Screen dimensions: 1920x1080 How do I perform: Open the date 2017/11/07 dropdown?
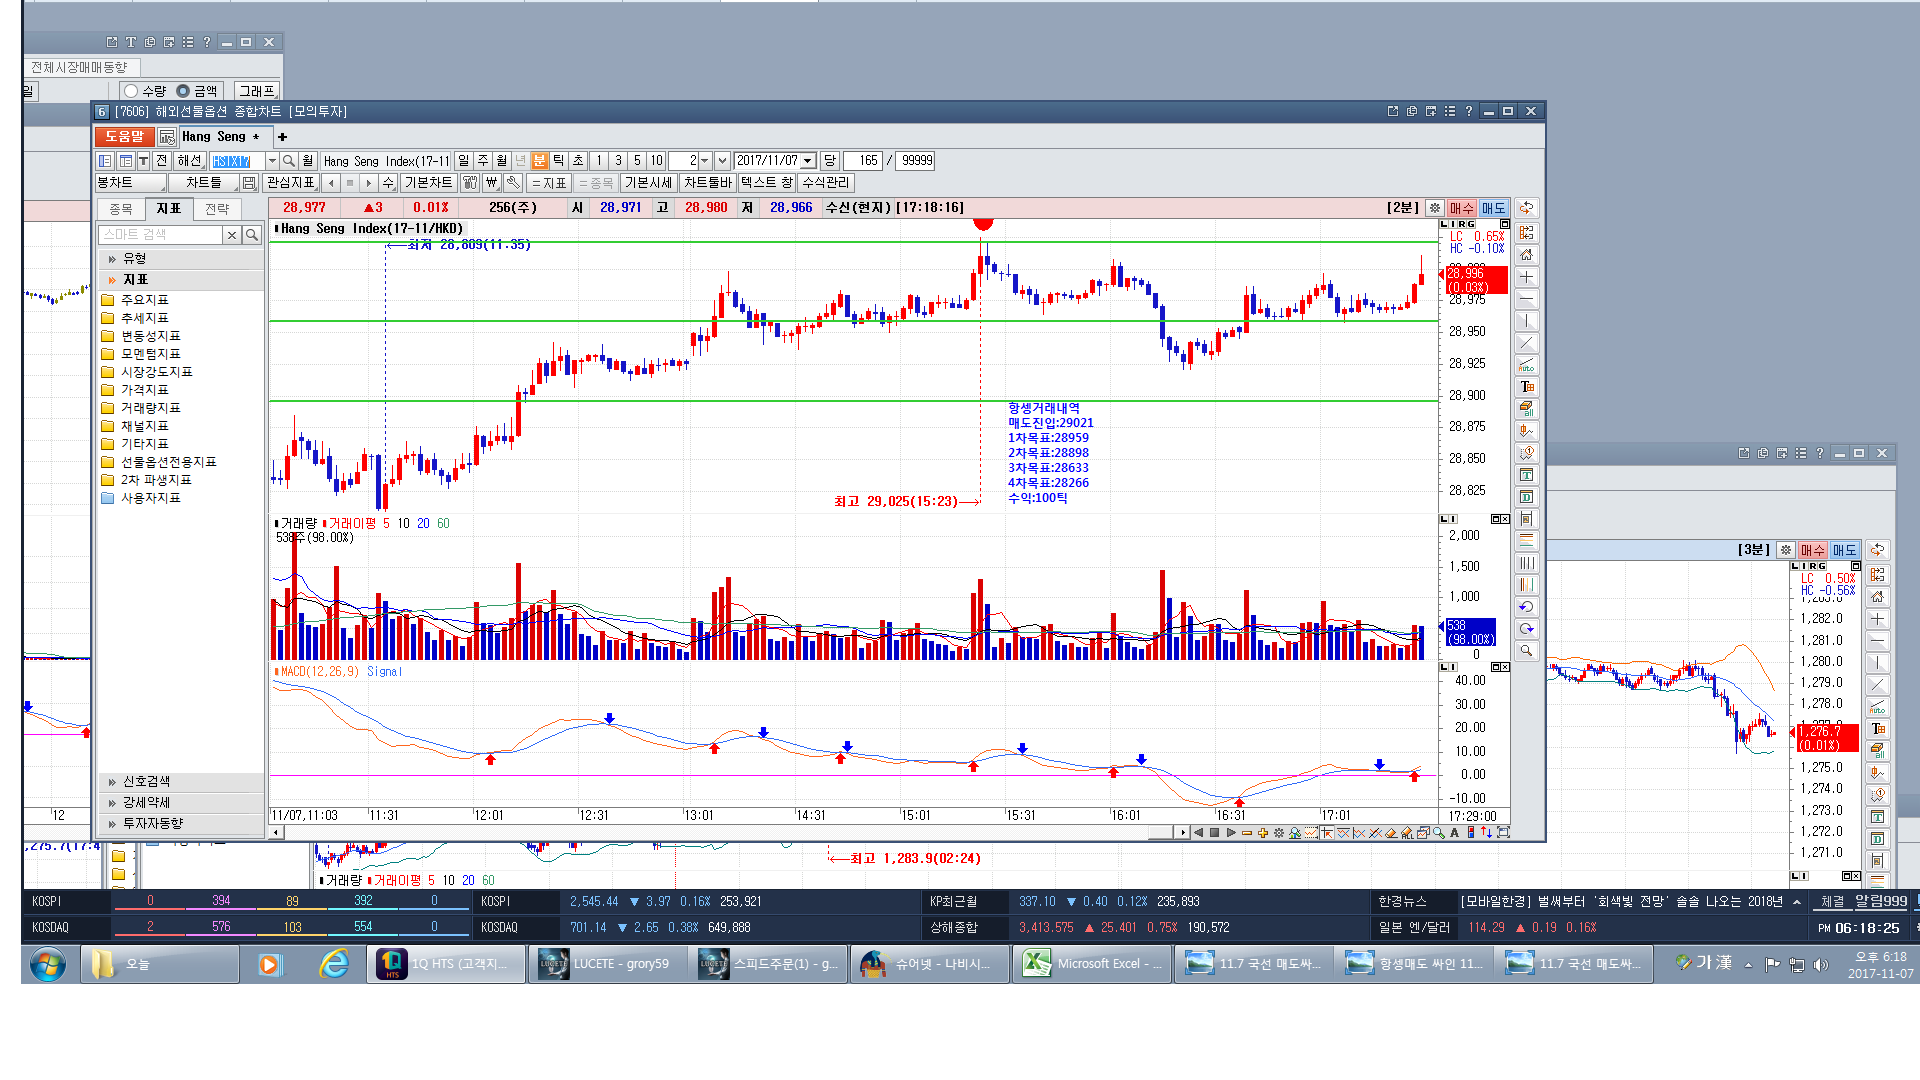808,161
